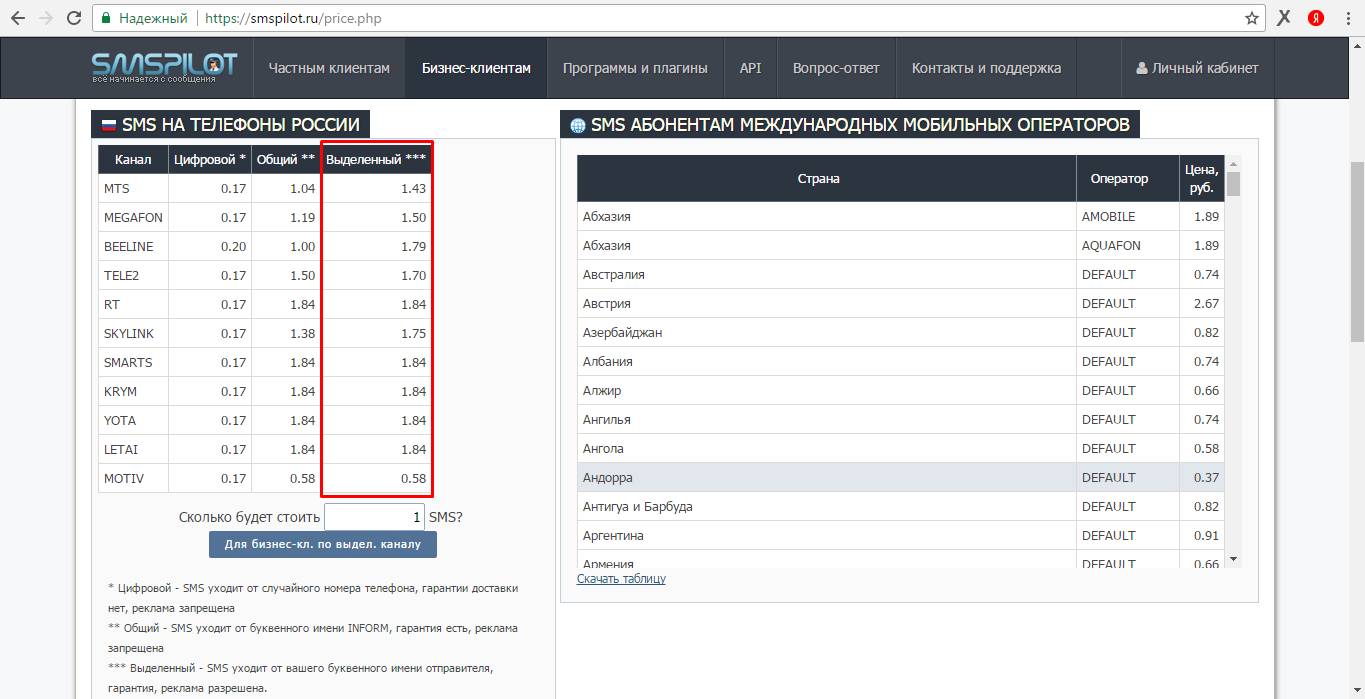Click the green secure lock icon
Viewport: 1365px width, 699px height.
pos(106,18)
